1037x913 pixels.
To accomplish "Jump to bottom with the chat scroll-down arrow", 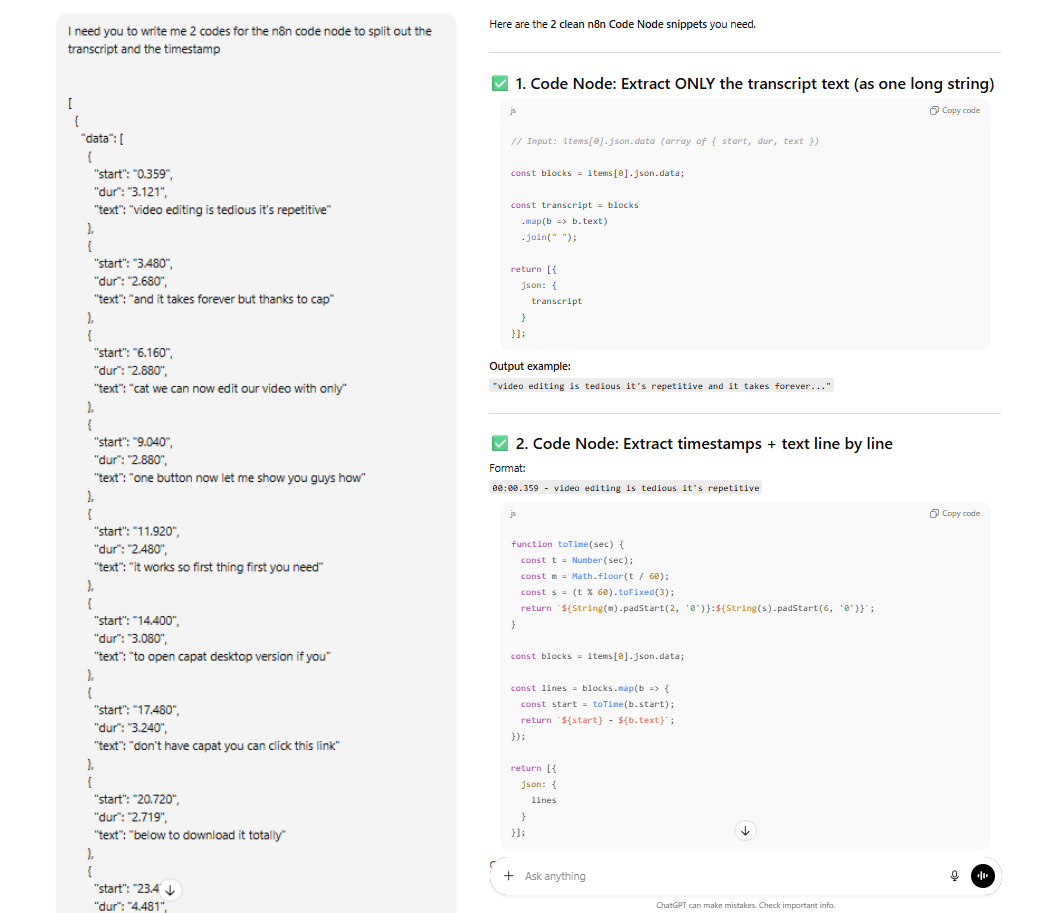I will tap(745, 831).
